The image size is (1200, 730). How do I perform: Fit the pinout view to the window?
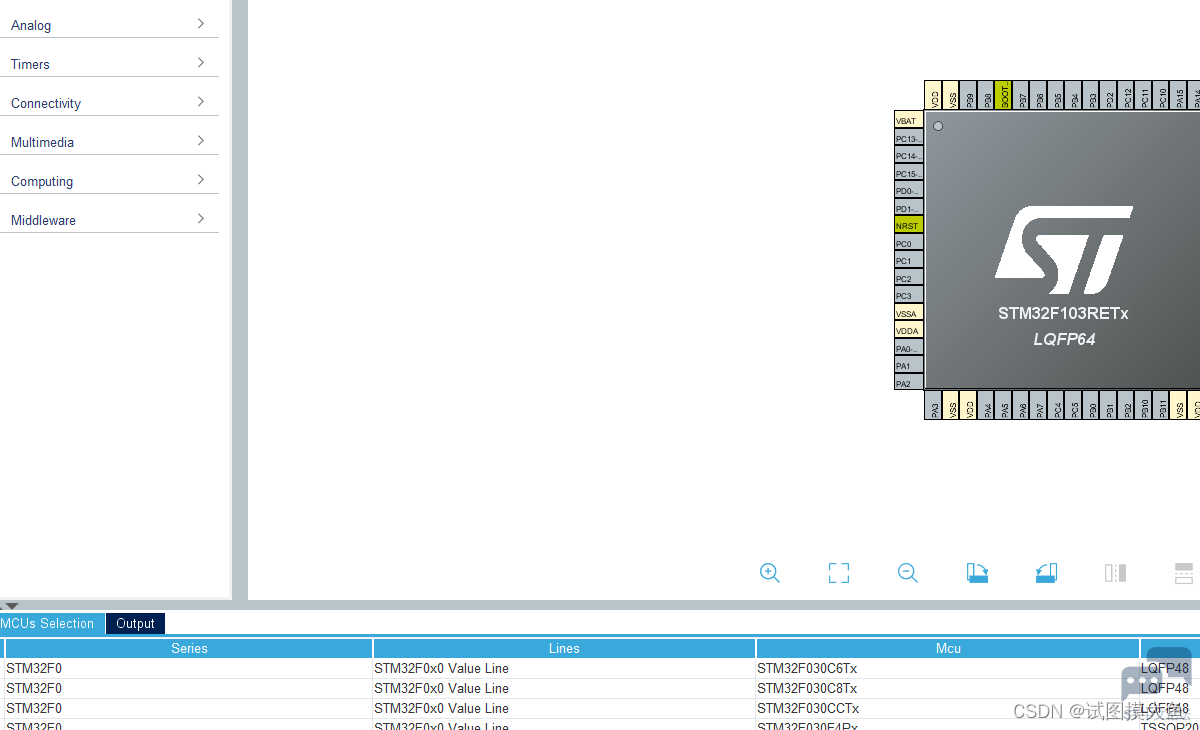[839, 573]
